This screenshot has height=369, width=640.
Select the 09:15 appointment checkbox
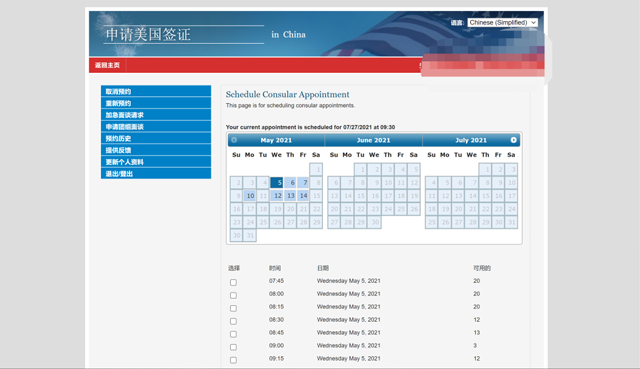click(233, 360)
